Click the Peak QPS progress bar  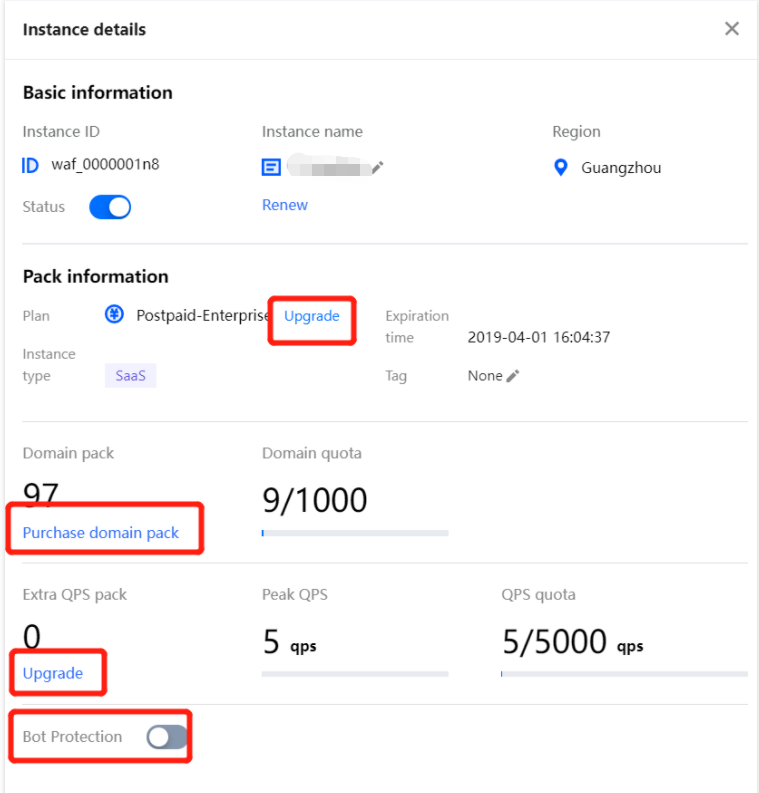pyautogui.click(x=355, y=674)
